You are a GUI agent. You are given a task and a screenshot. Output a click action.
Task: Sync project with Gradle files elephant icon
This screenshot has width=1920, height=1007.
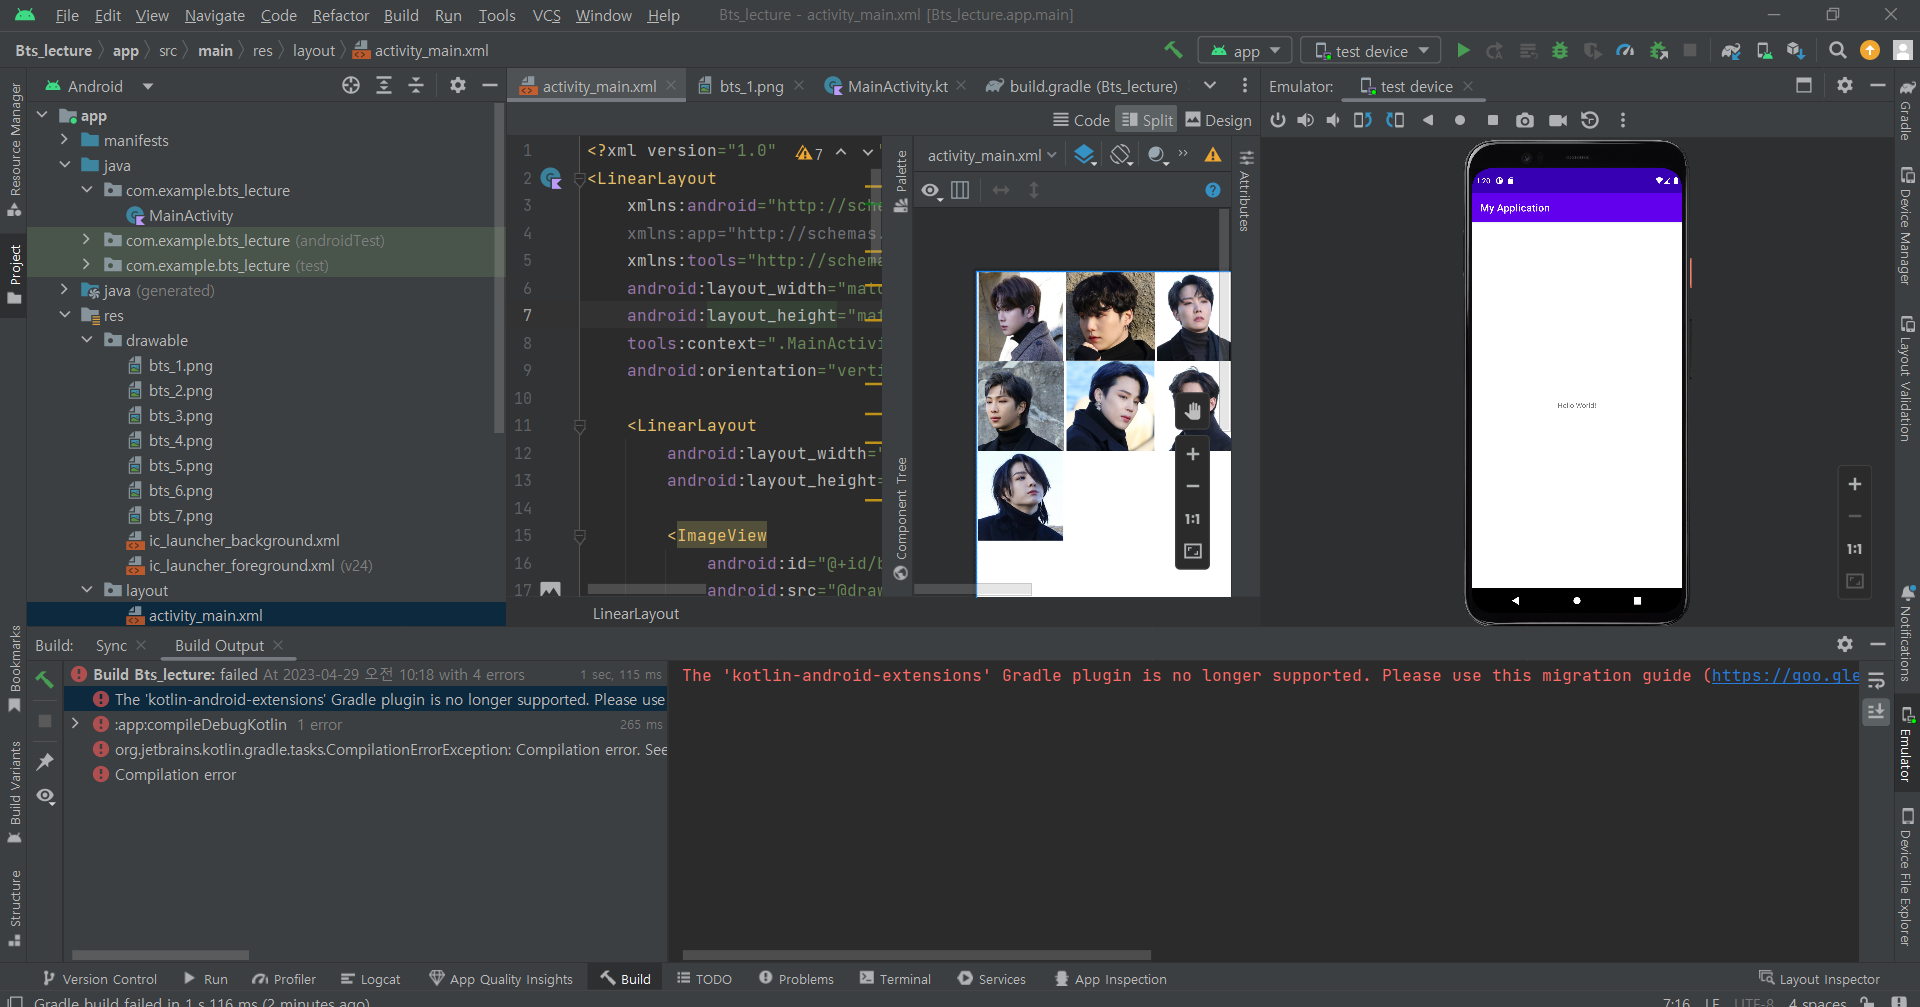click(x=1731, y=50)
